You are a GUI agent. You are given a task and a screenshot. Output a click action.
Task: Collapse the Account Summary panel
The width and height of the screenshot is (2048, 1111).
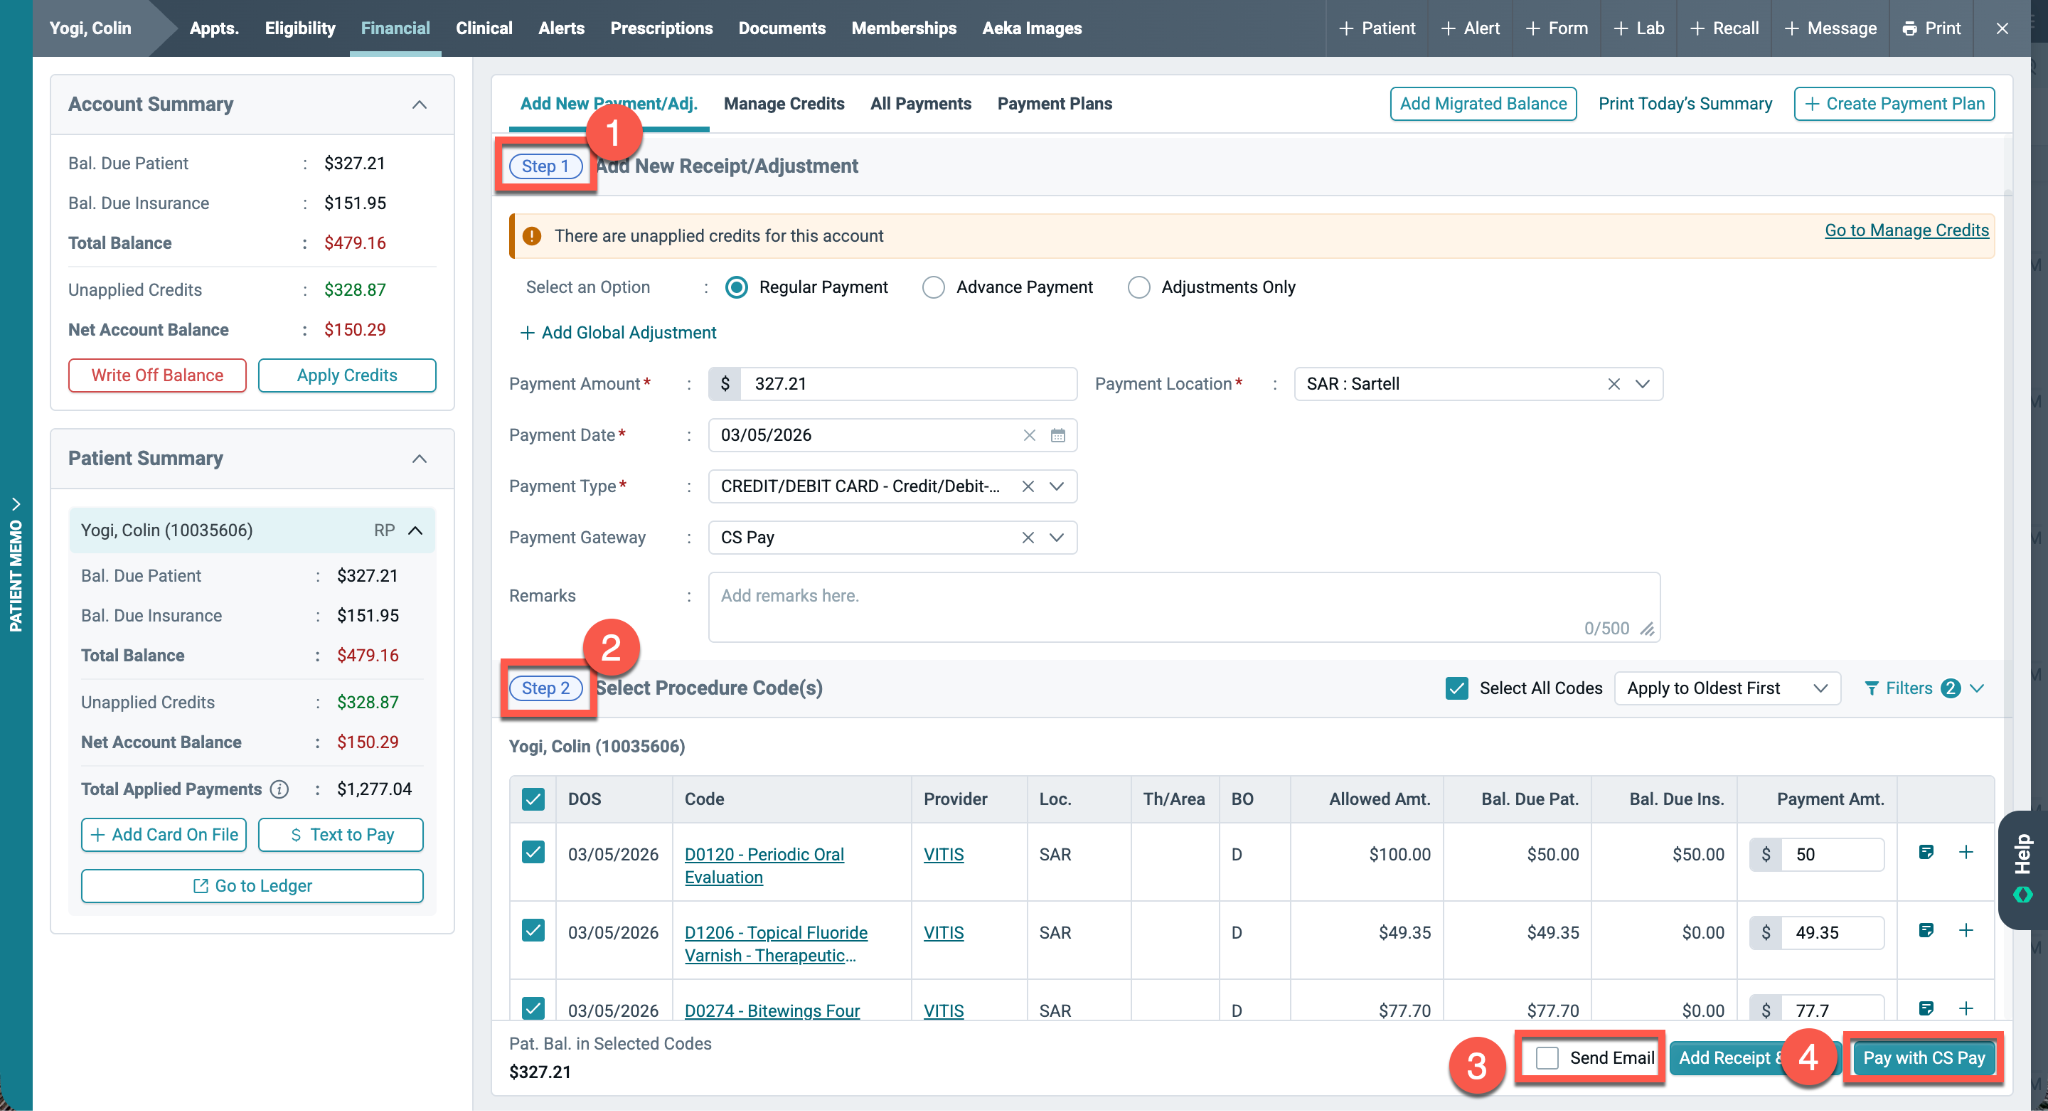pos(420,105)
